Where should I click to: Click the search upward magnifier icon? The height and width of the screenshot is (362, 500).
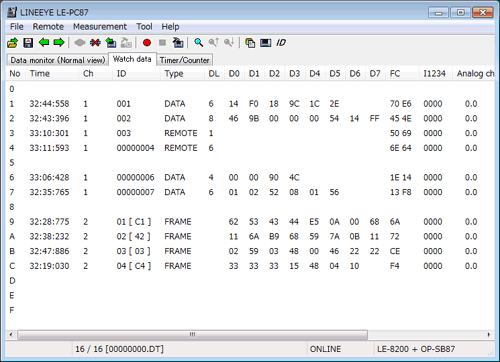[214, 42]
